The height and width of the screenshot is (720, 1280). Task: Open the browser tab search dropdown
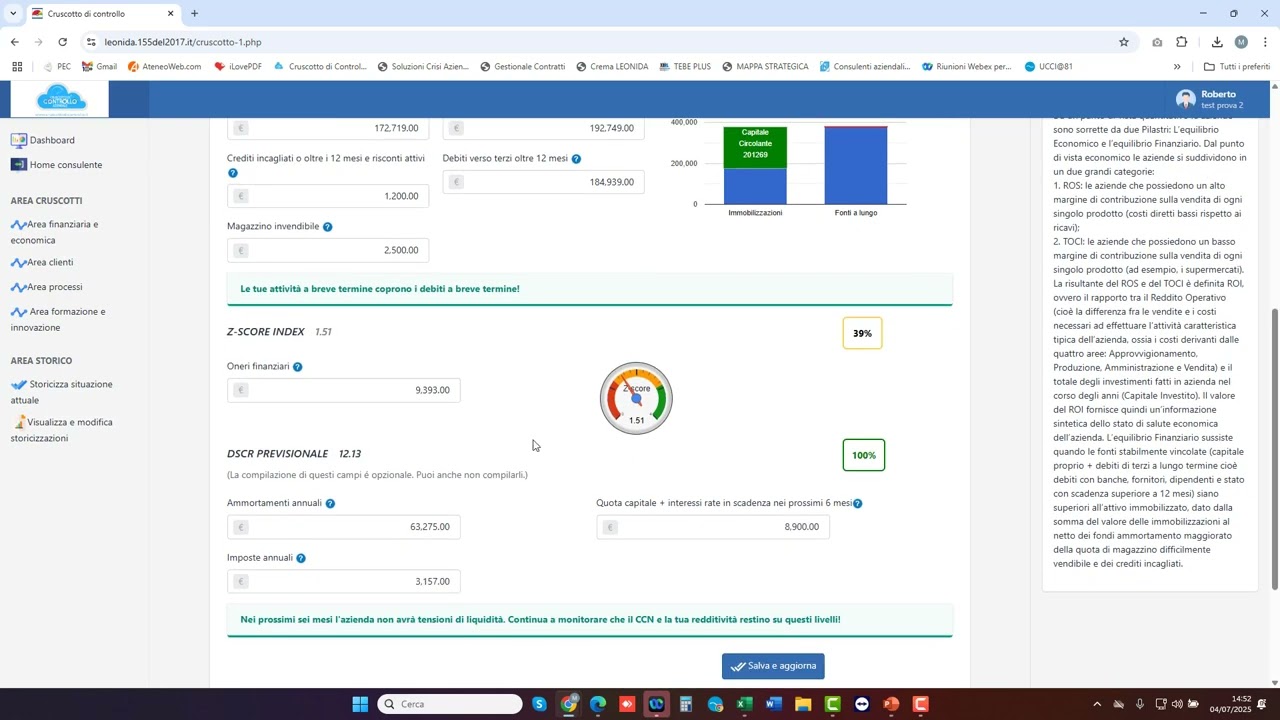pos(13,14)
